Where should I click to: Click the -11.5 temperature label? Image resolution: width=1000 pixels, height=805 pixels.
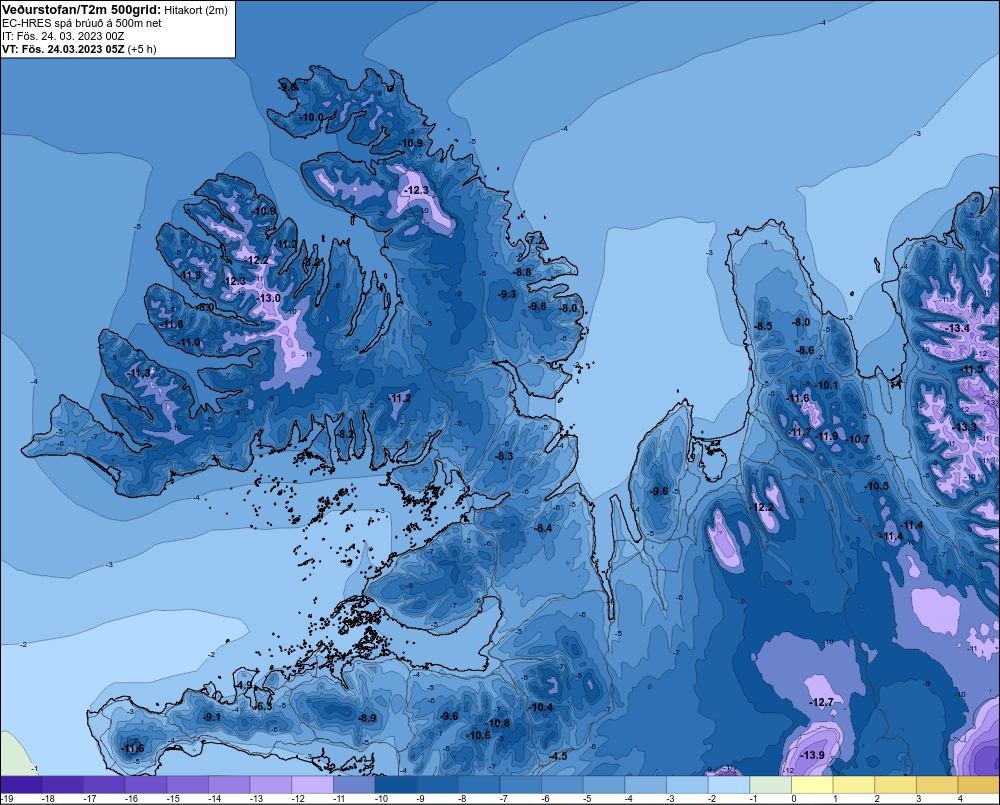[972, 369]
